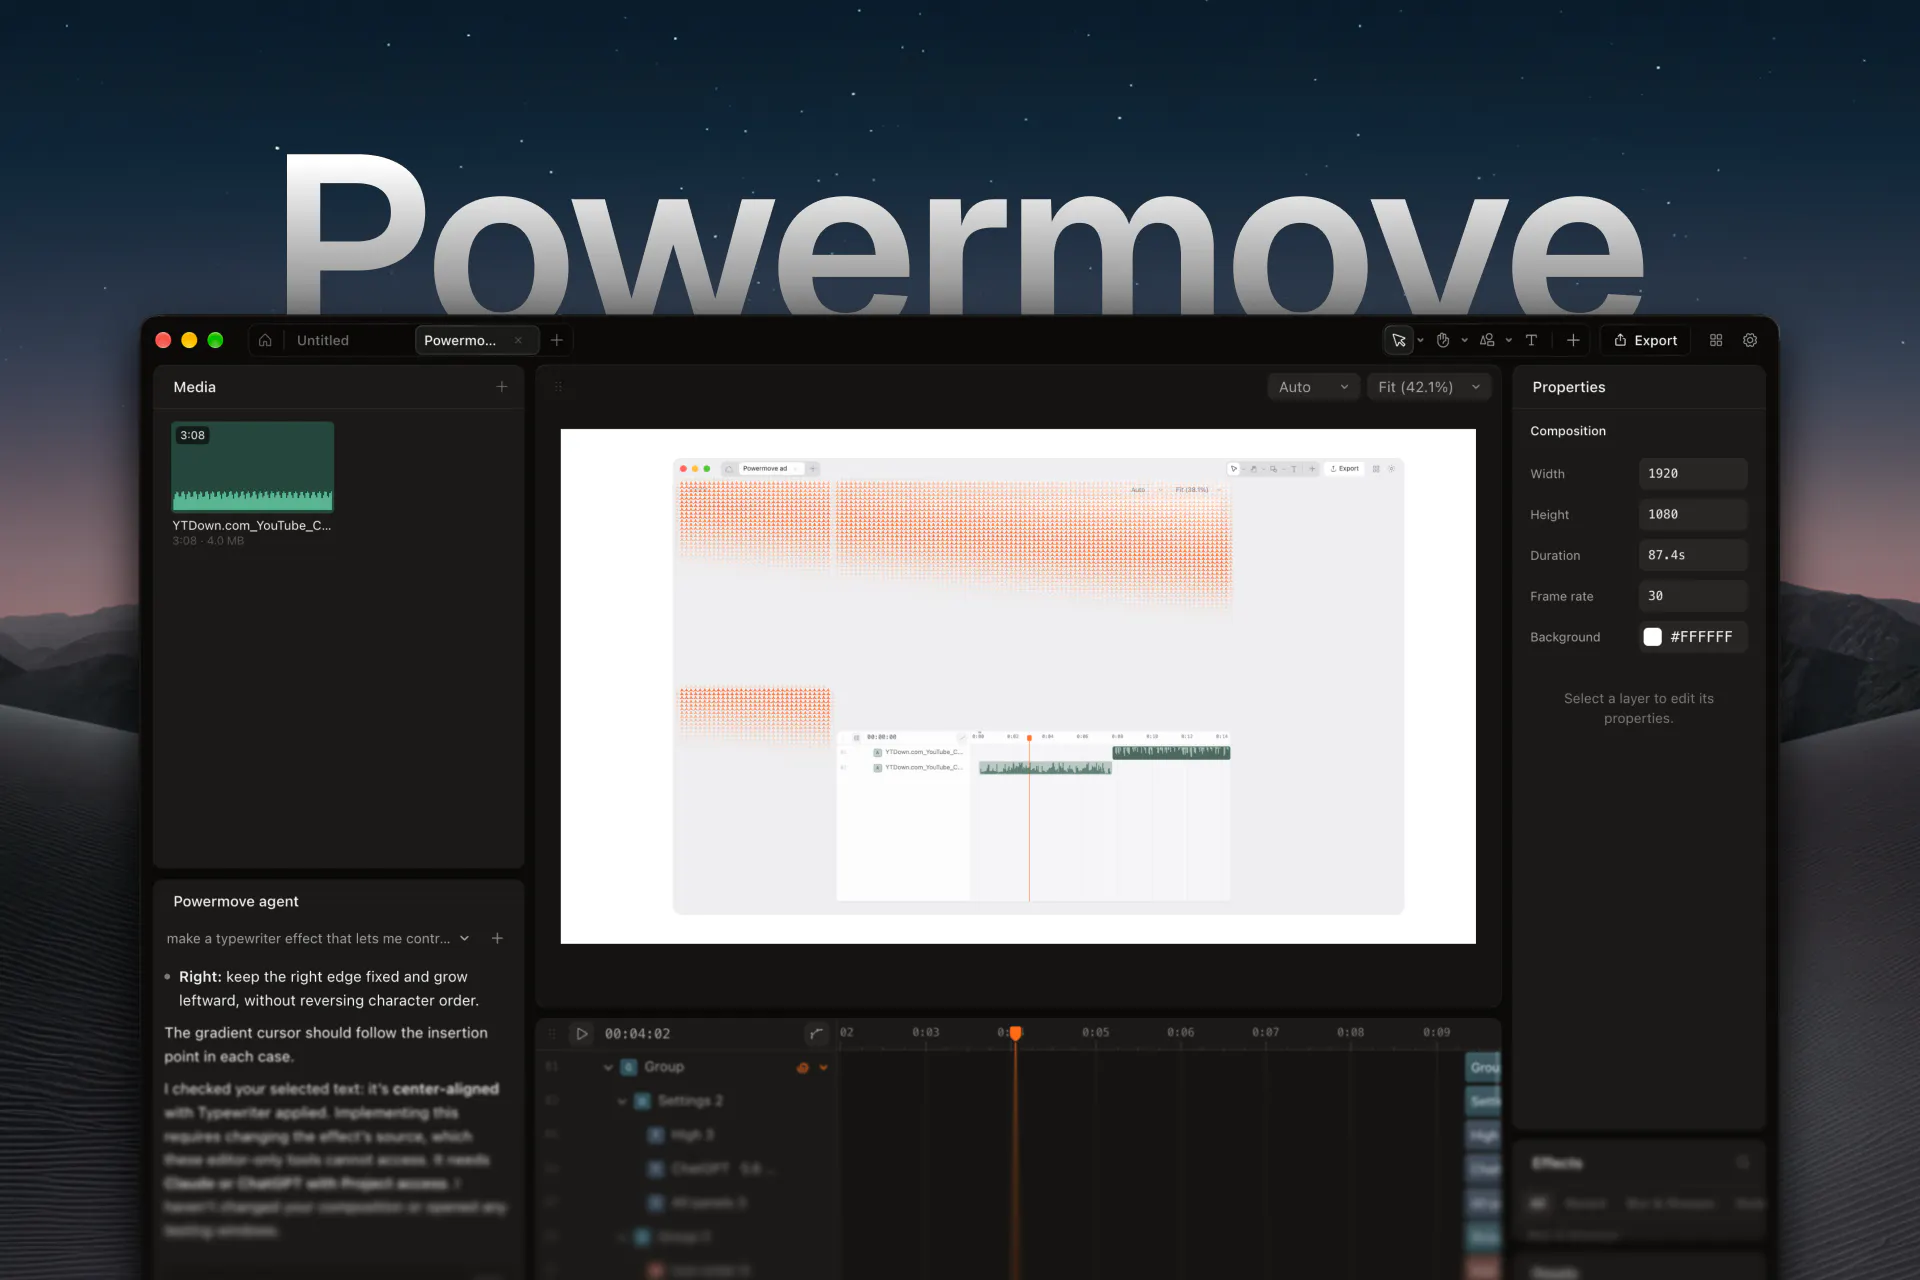Click the orange playhead marker
1920x1280 pixels.
[1015, 1033]
